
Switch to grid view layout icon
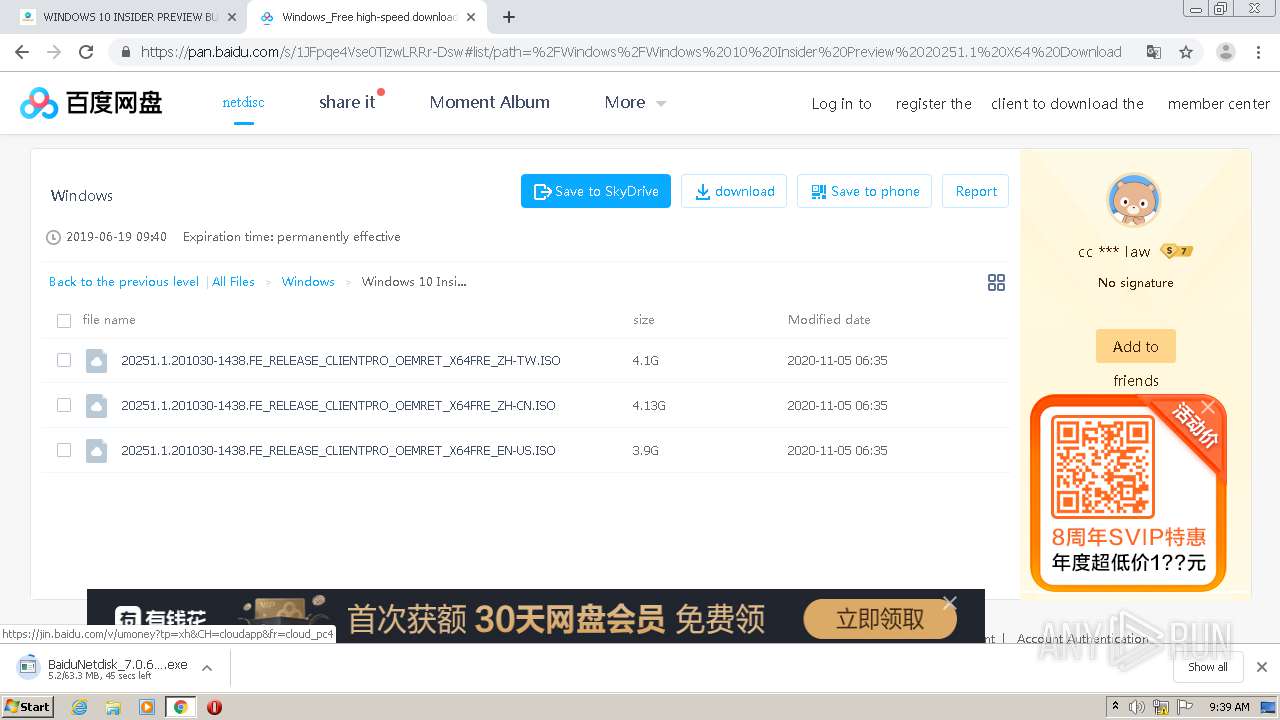[996, 283]
